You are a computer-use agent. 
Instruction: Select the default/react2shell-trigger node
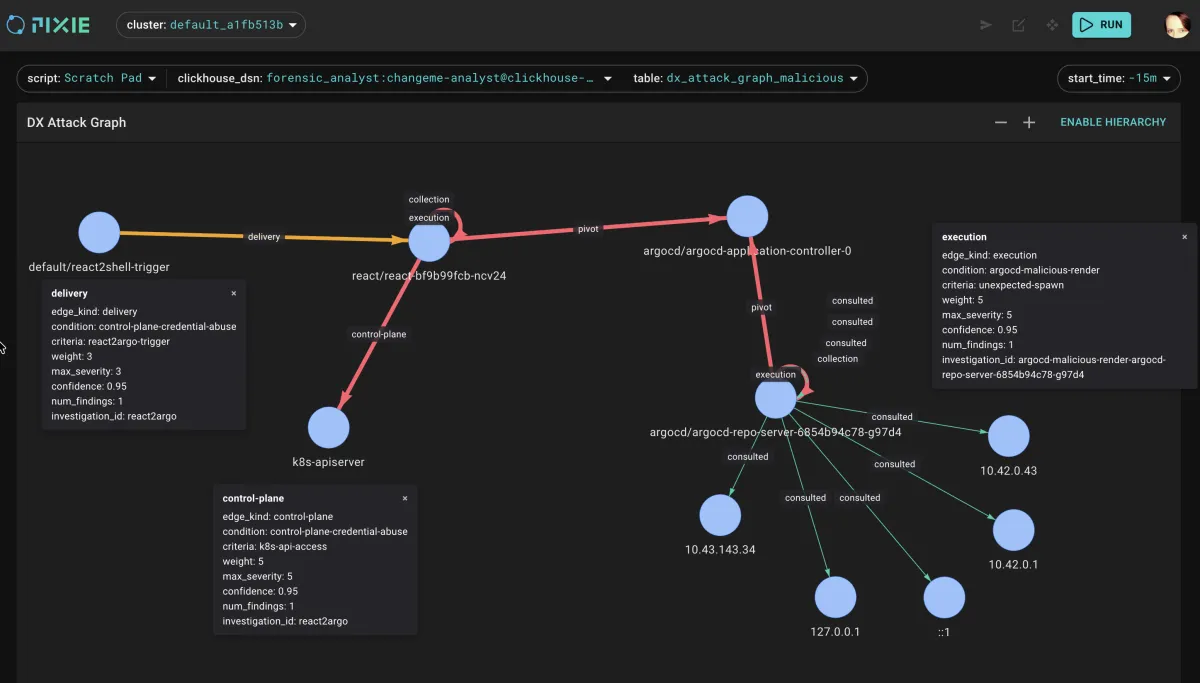pyautogui.click(x=99, y=232)
